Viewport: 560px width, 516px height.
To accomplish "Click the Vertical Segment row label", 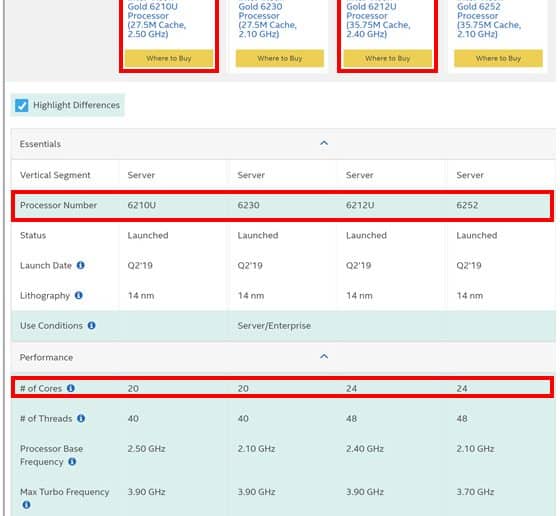I will tap(55, 175).
